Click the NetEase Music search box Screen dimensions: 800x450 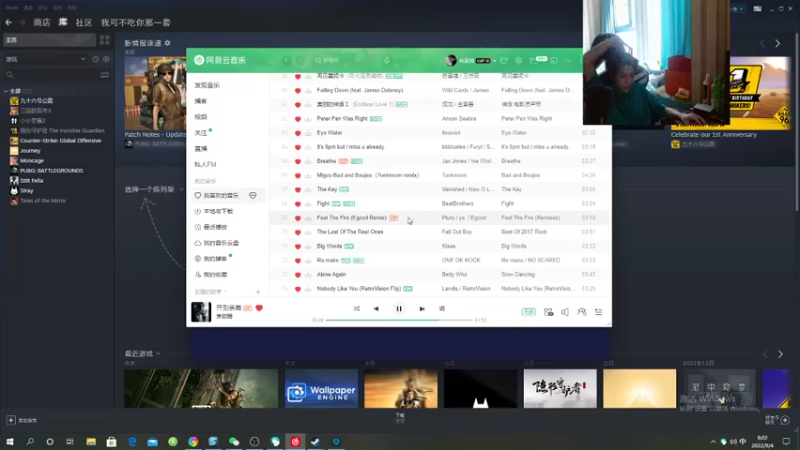tap(344, 60)
